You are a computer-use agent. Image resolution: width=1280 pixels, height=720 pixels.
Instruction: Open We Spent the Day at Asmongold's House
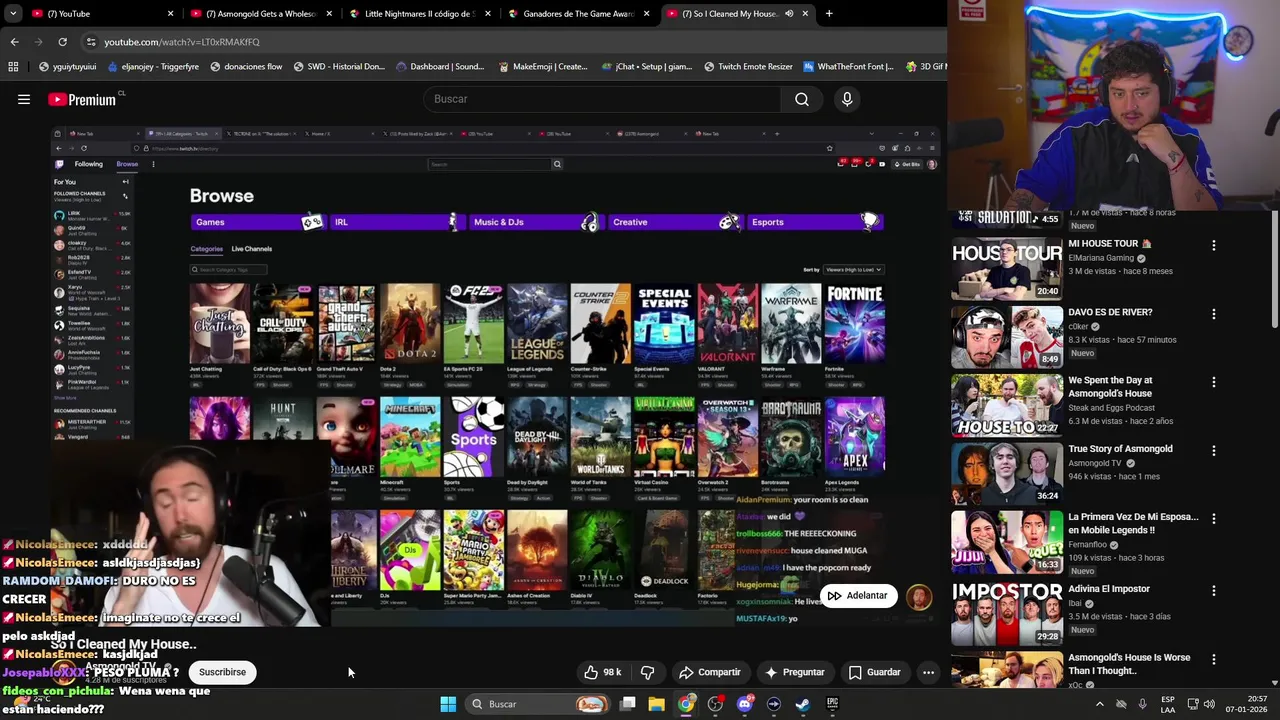[x=1110, y=386]
